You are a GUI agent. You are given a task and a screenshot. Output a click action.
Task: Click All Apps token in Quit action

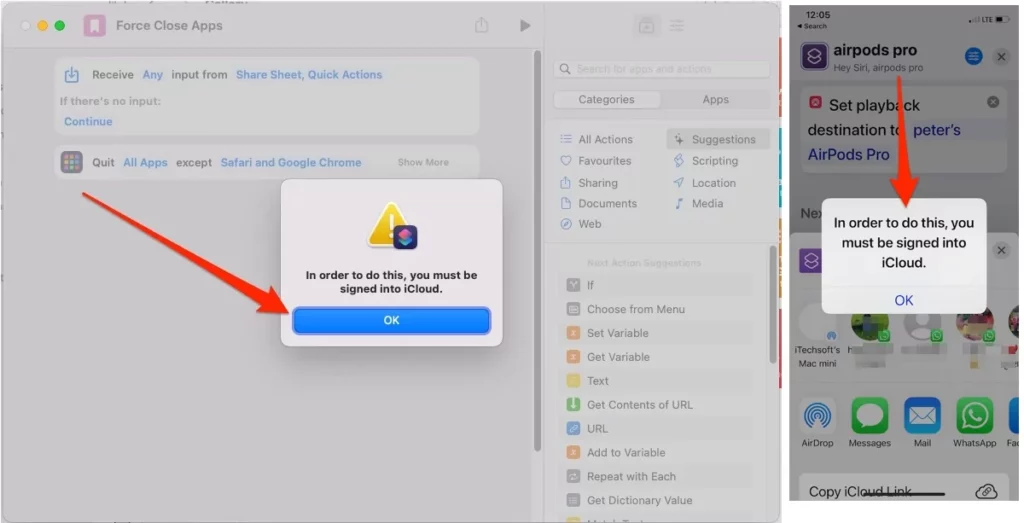coord(145,163)
